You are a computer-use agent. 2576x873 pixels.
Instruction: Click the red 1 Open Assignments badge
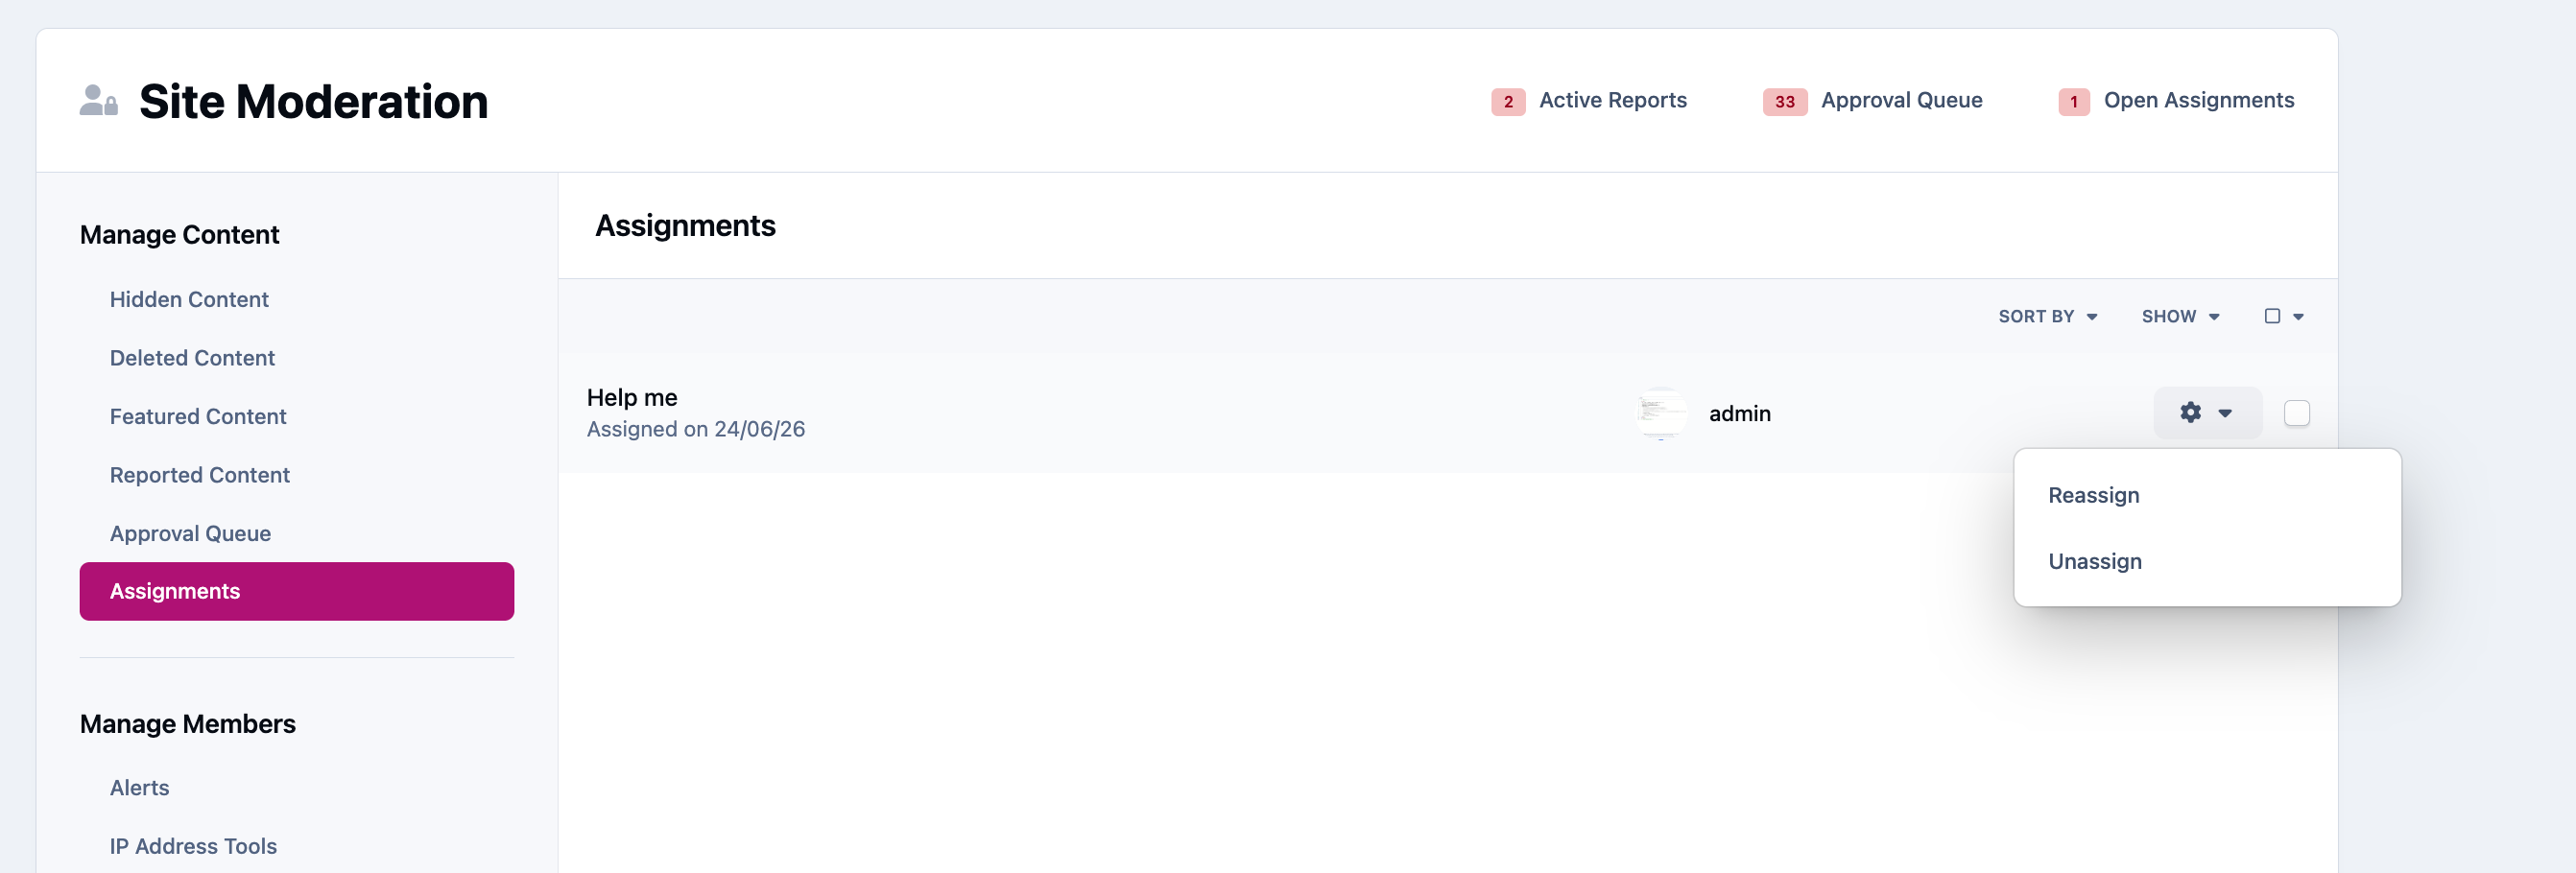tap(2074, 102)
